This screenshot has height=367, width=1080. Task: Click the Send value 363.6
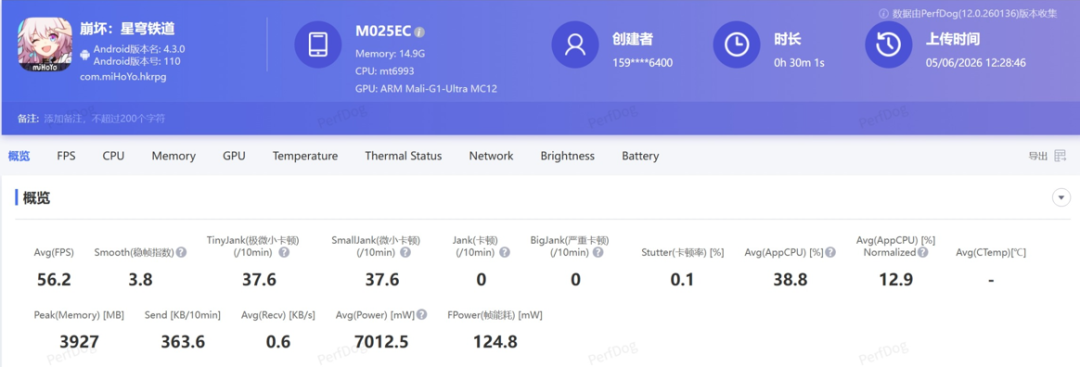(x=183, y=342)
